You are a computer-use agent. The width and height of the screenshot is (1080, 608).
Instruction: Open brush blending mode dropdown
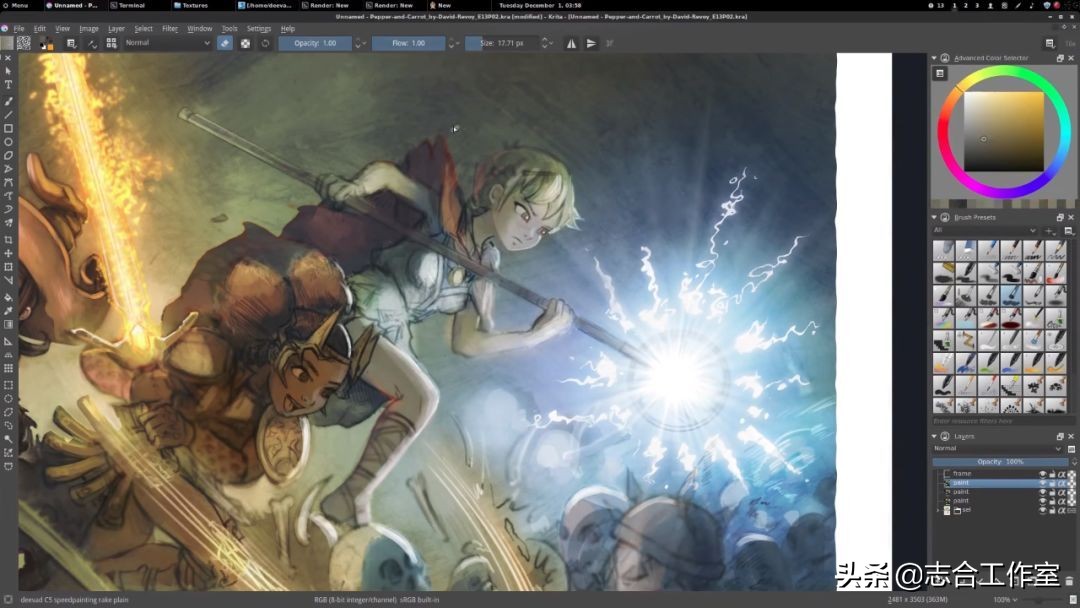[x=167, y=43]
